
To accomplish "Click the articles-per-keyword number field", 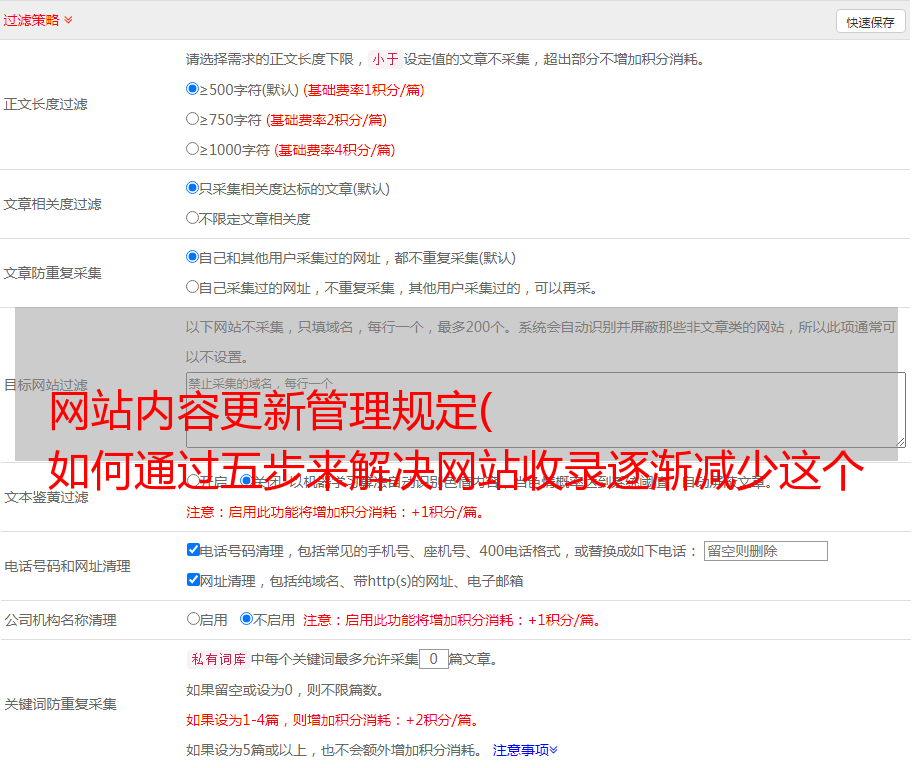I will [434, 659].
